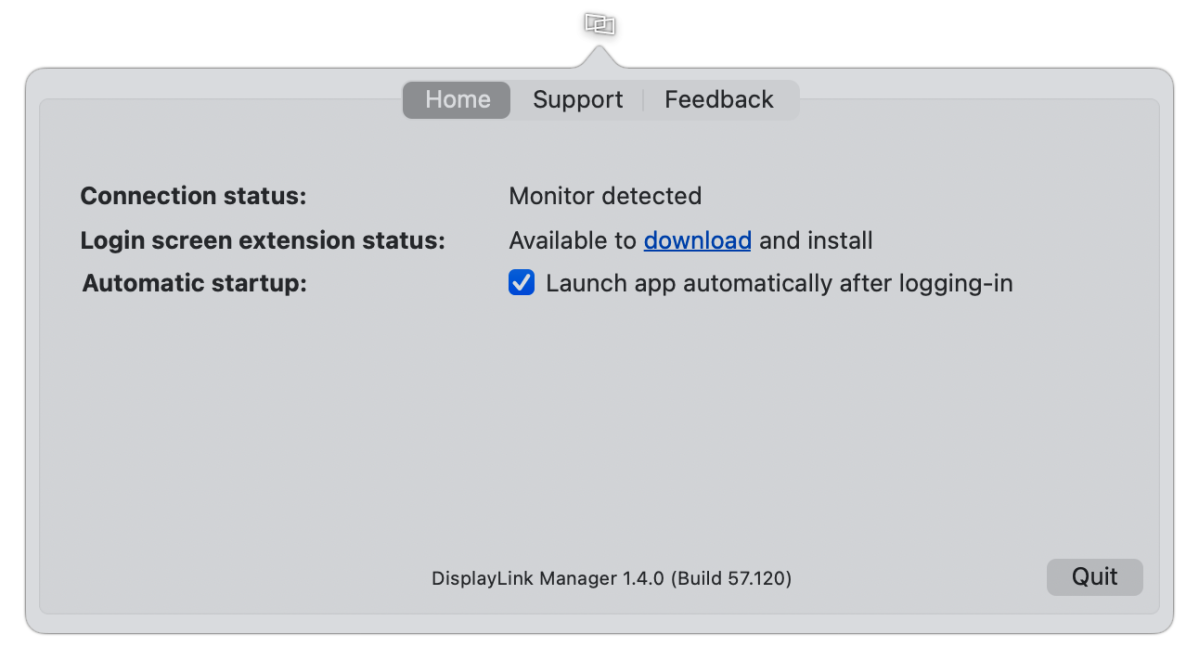Click the popover arrow pointing to menu icon

pyautogui.click(x=600, y=57)
